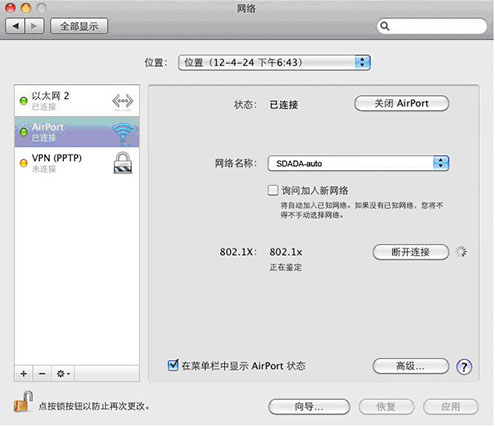
Task: Open the gear action menu
Action: [63, 374]
